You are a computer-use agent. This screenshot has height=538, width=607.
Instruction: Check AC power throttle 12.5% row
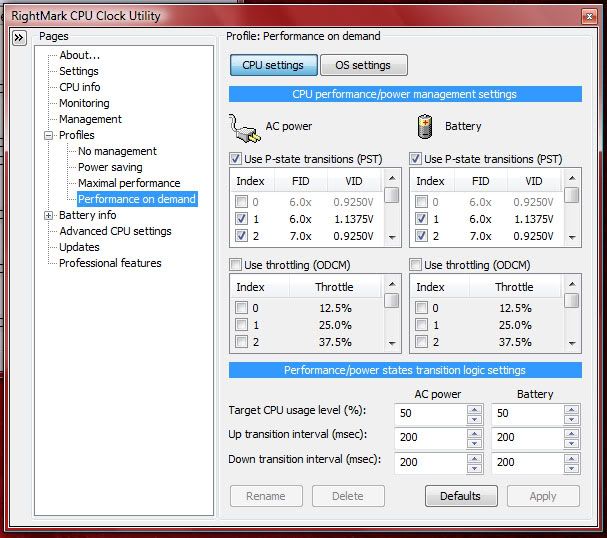242,308
